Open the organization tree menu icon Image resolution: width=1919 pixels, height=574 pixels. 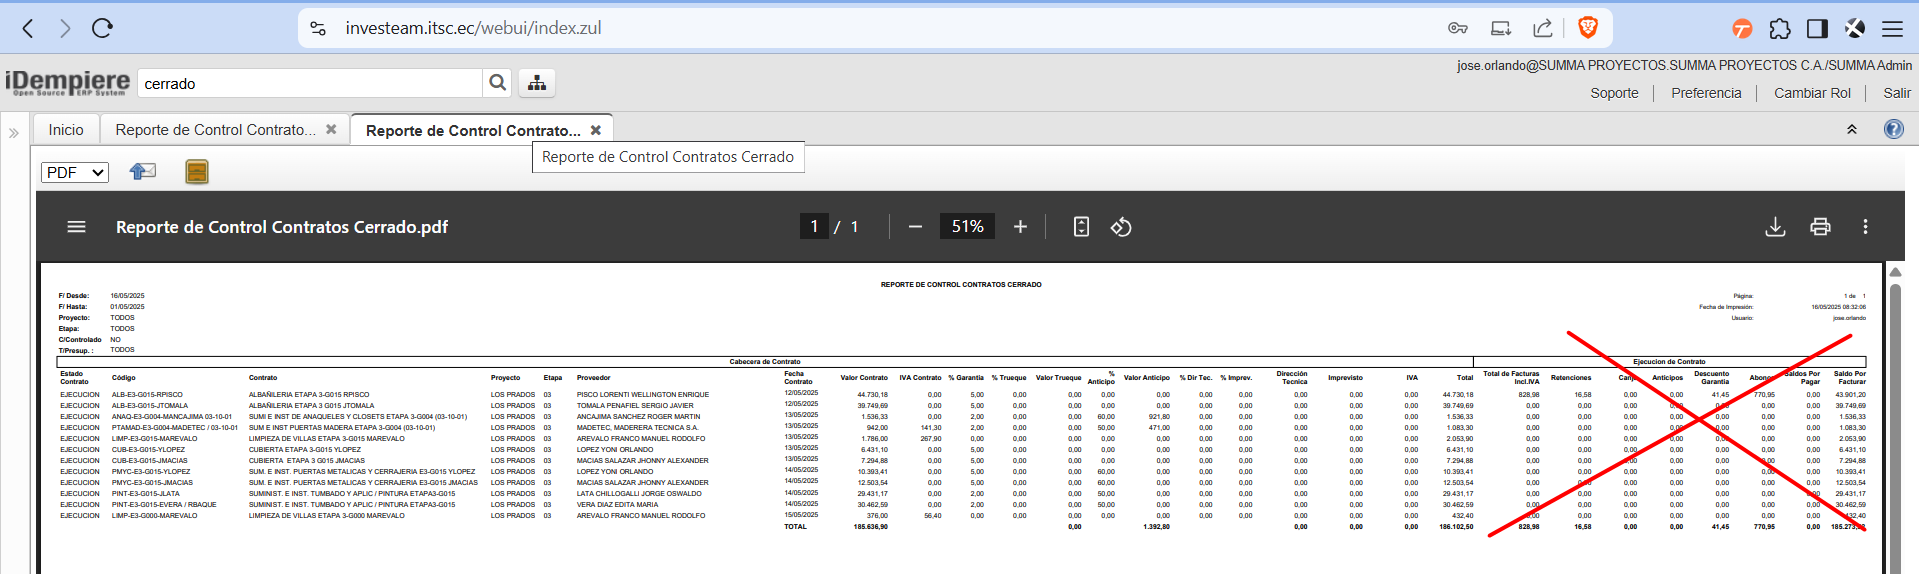537,83
